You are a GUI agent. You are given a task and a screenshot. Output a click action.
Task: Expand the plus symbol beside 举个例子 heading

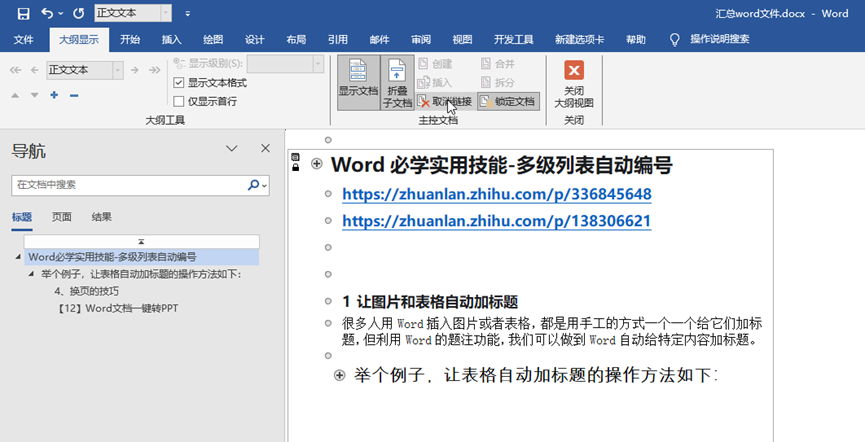pos(339,375)
